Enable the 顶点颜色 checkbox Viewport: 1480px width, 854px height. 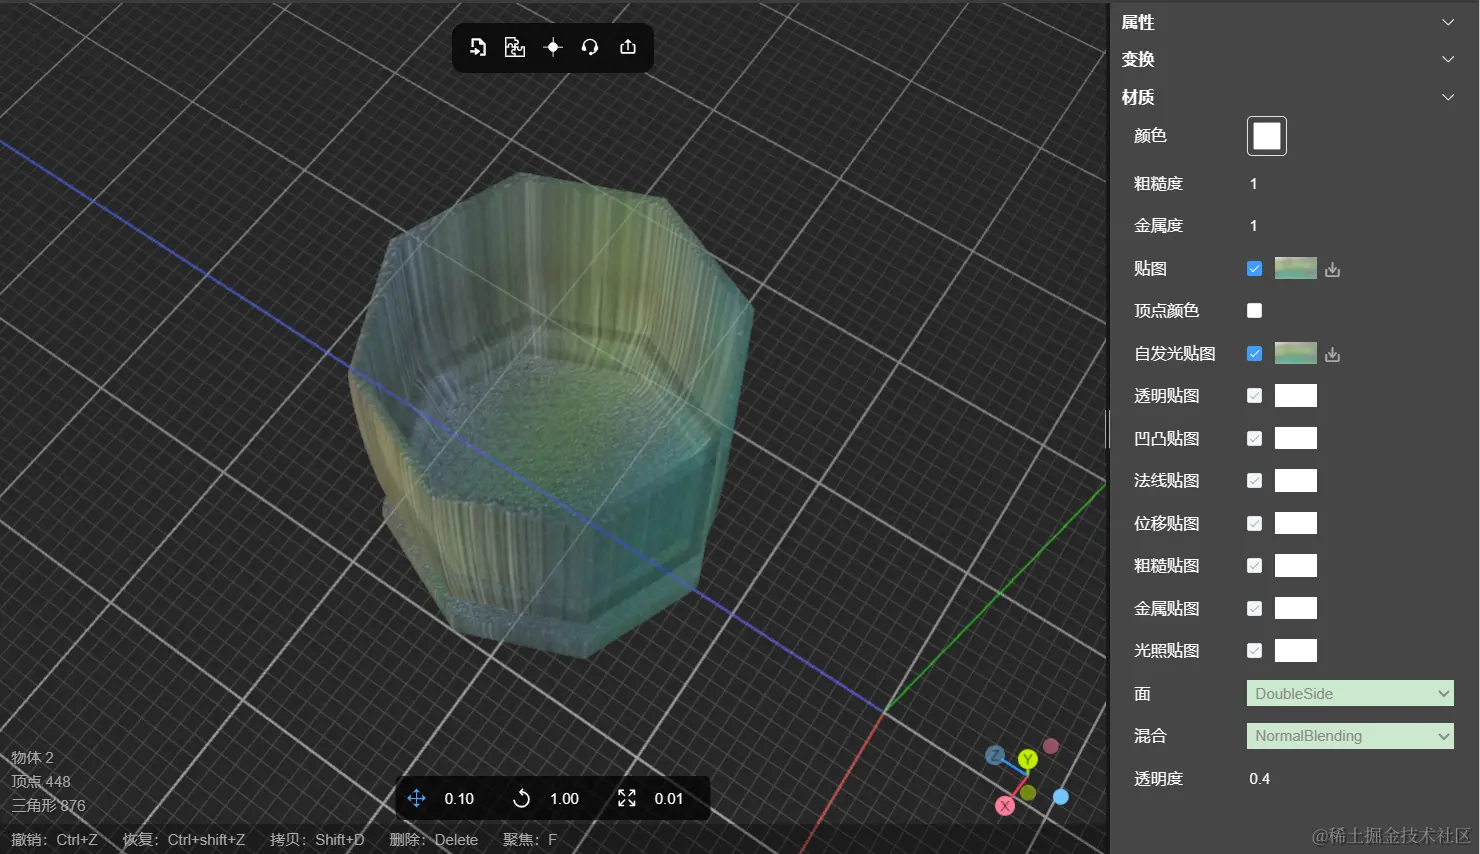(1254, 311)
